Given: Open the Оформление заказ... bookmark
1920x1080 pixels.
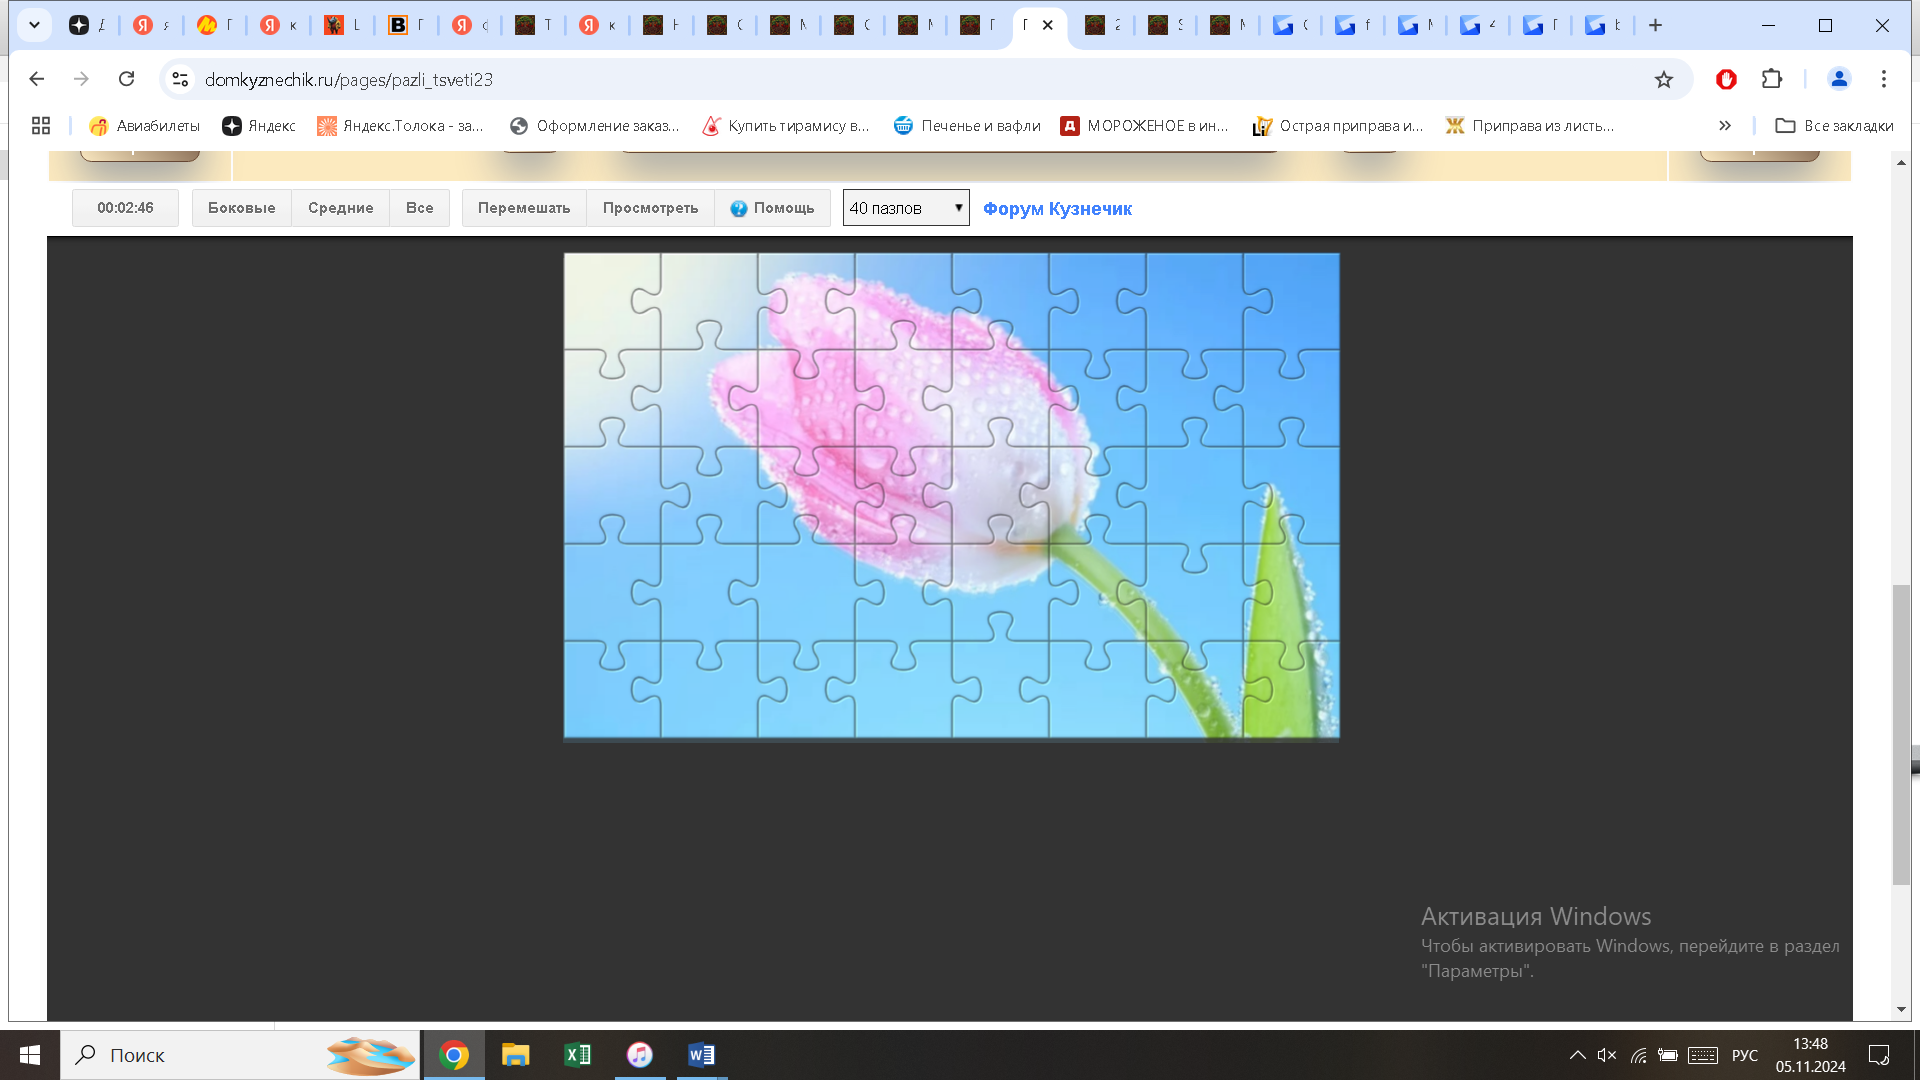Looking at the screenshot, I should point(595,125).
